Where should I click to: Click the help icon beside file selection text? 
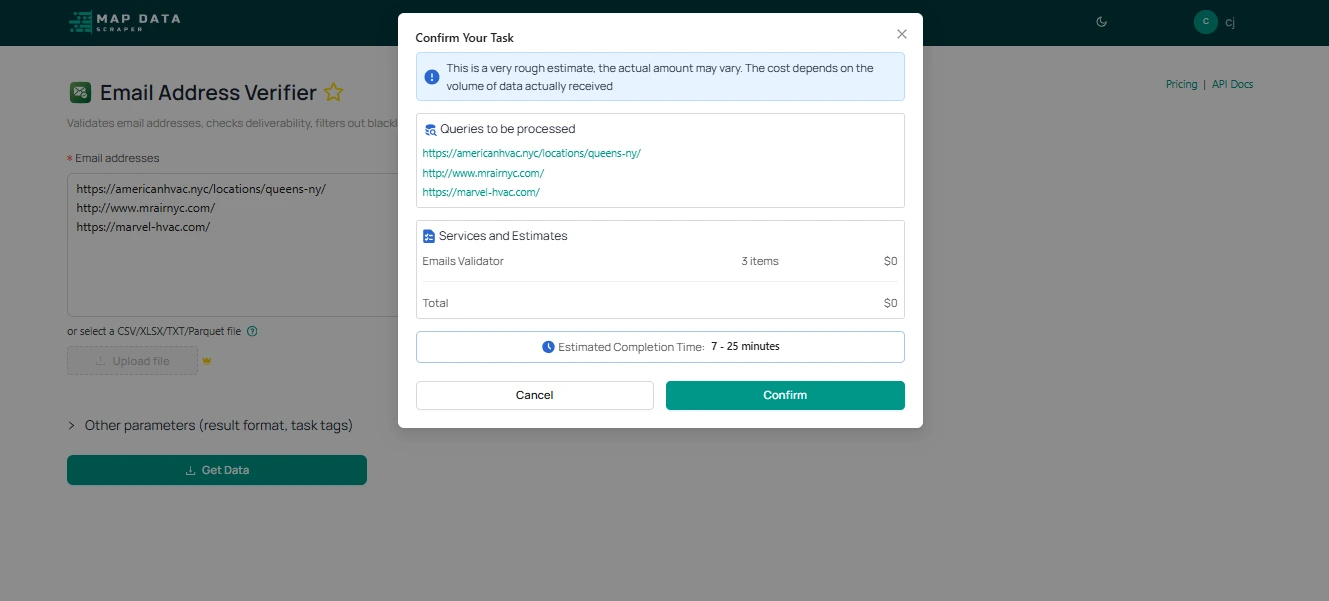[x=252, y=331]
